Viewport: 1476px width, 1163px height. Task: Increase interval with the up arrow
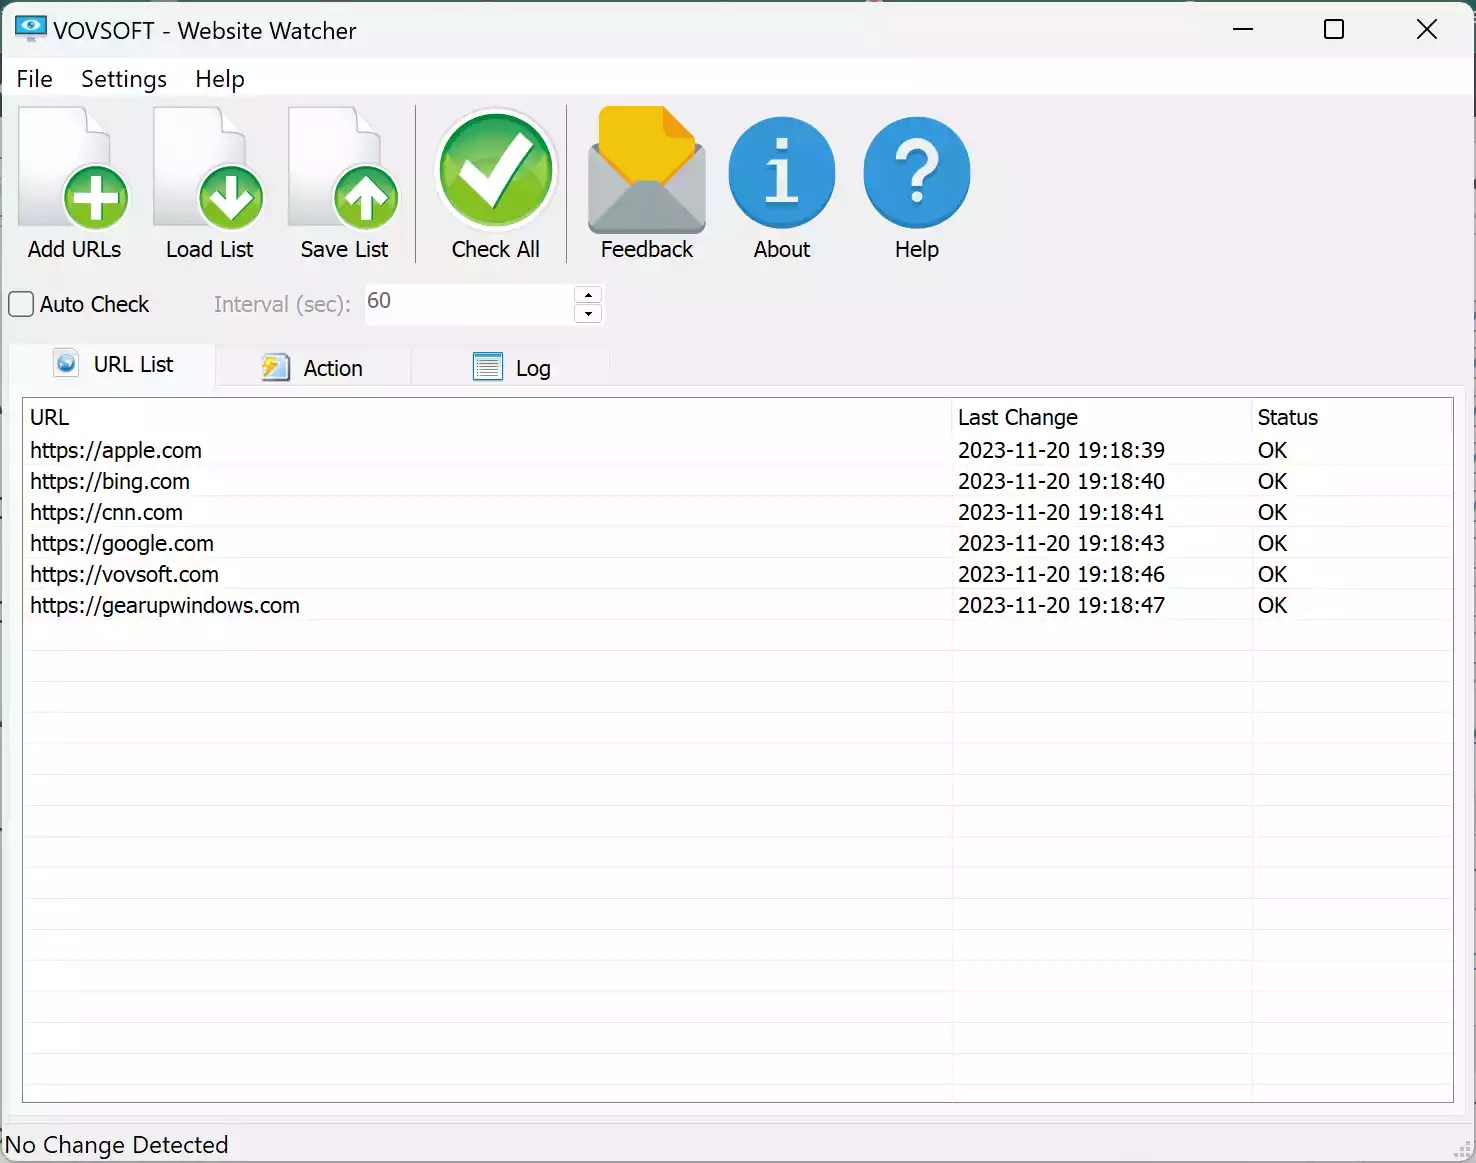click(x=588, y=295)
